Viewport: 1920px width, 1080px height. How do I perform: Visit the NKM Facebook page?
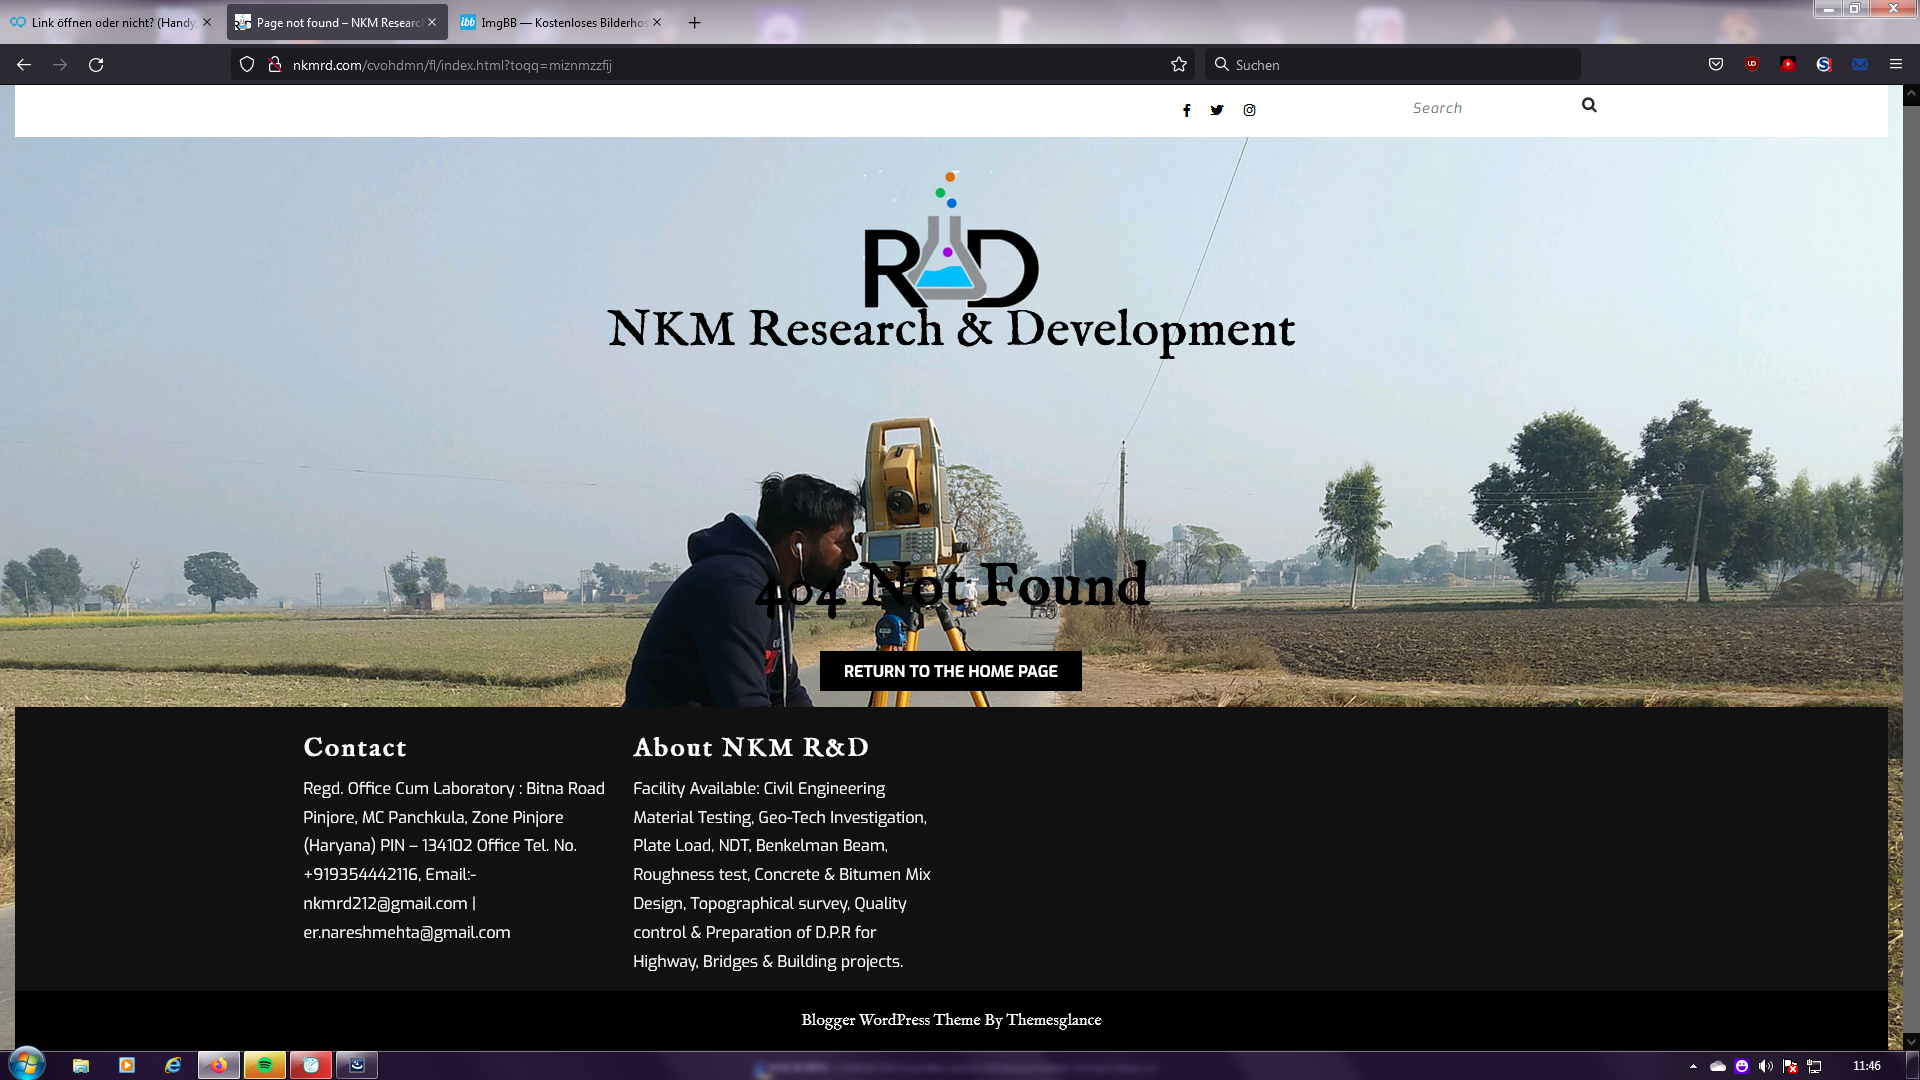1187,110
